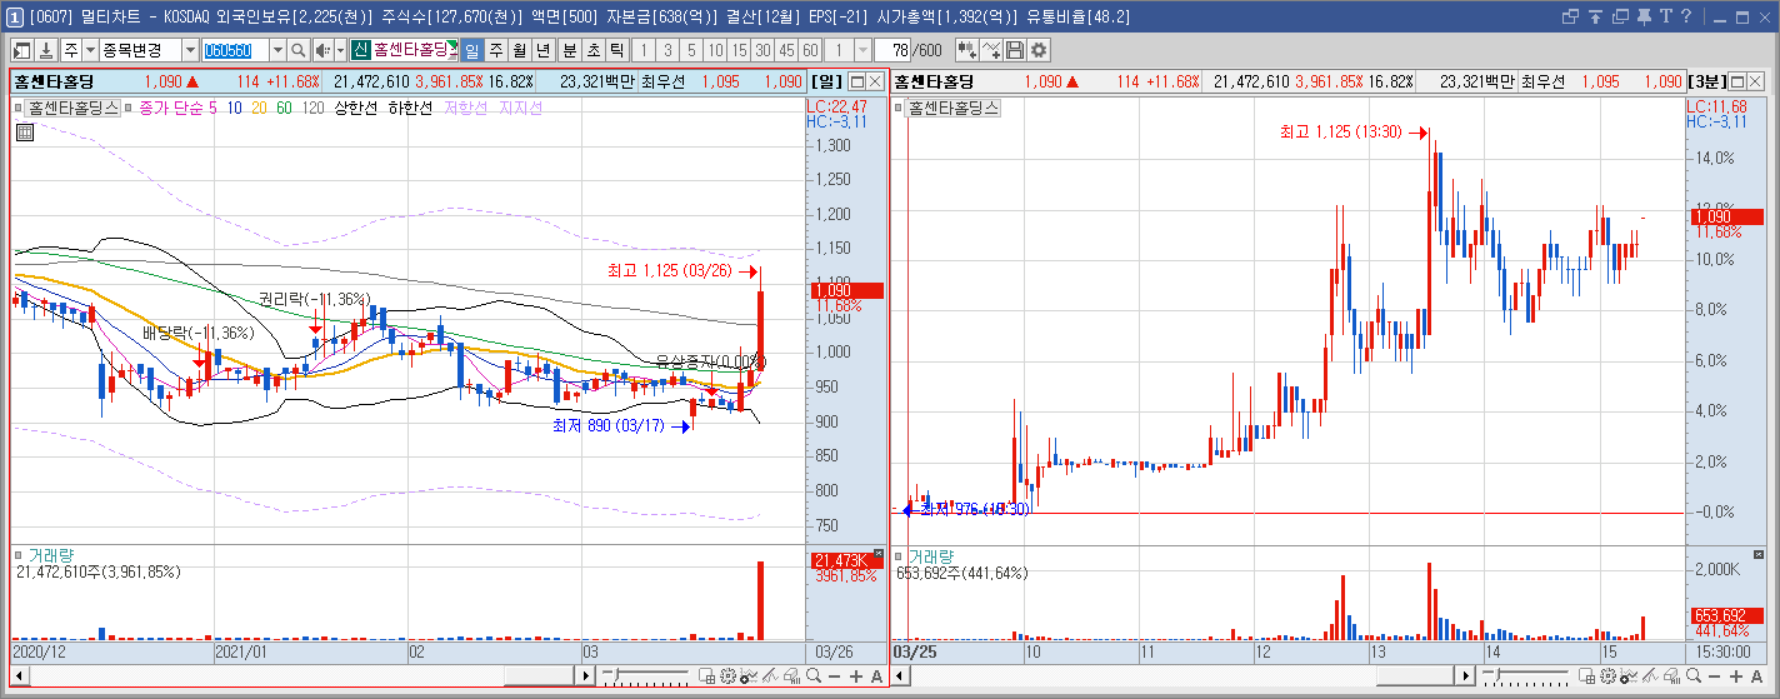Screen dimensions: 1780x699
Task: Click the 상한선 upper band legend label
Action: tap(356, 108)
